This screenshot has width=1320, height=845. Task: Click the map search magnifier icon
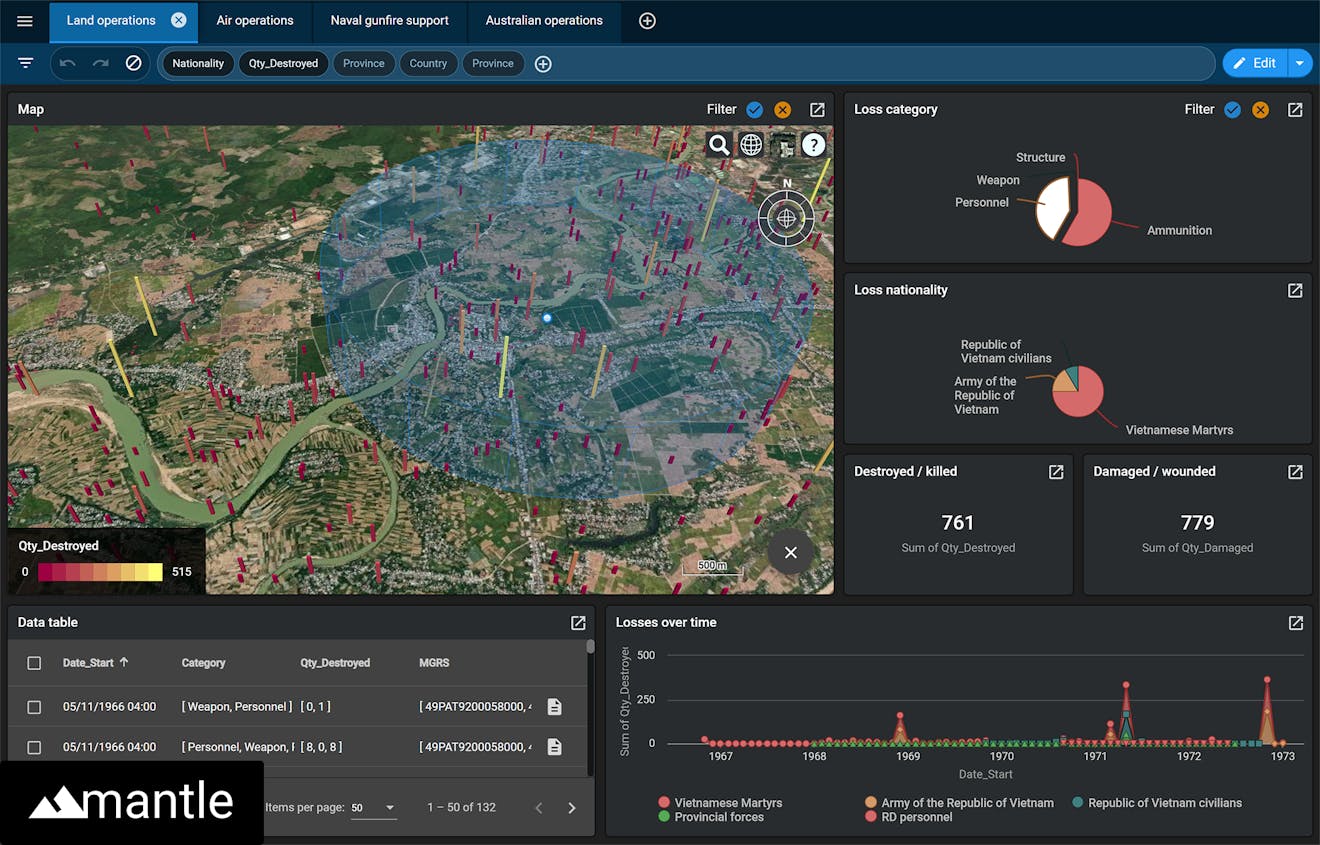pos(718,145)
